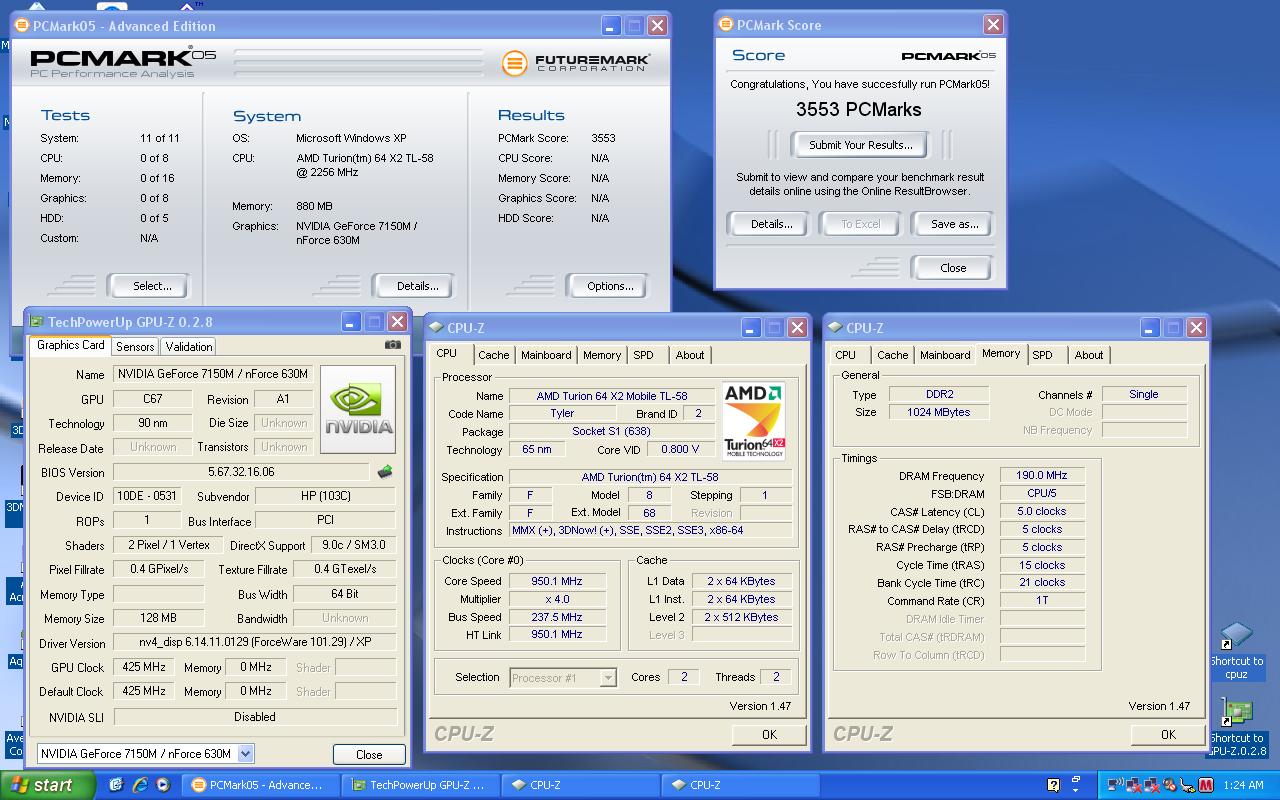Click the GPU-Z title bar icon
Screen dimensions: 1280x800
click(37, 322)
